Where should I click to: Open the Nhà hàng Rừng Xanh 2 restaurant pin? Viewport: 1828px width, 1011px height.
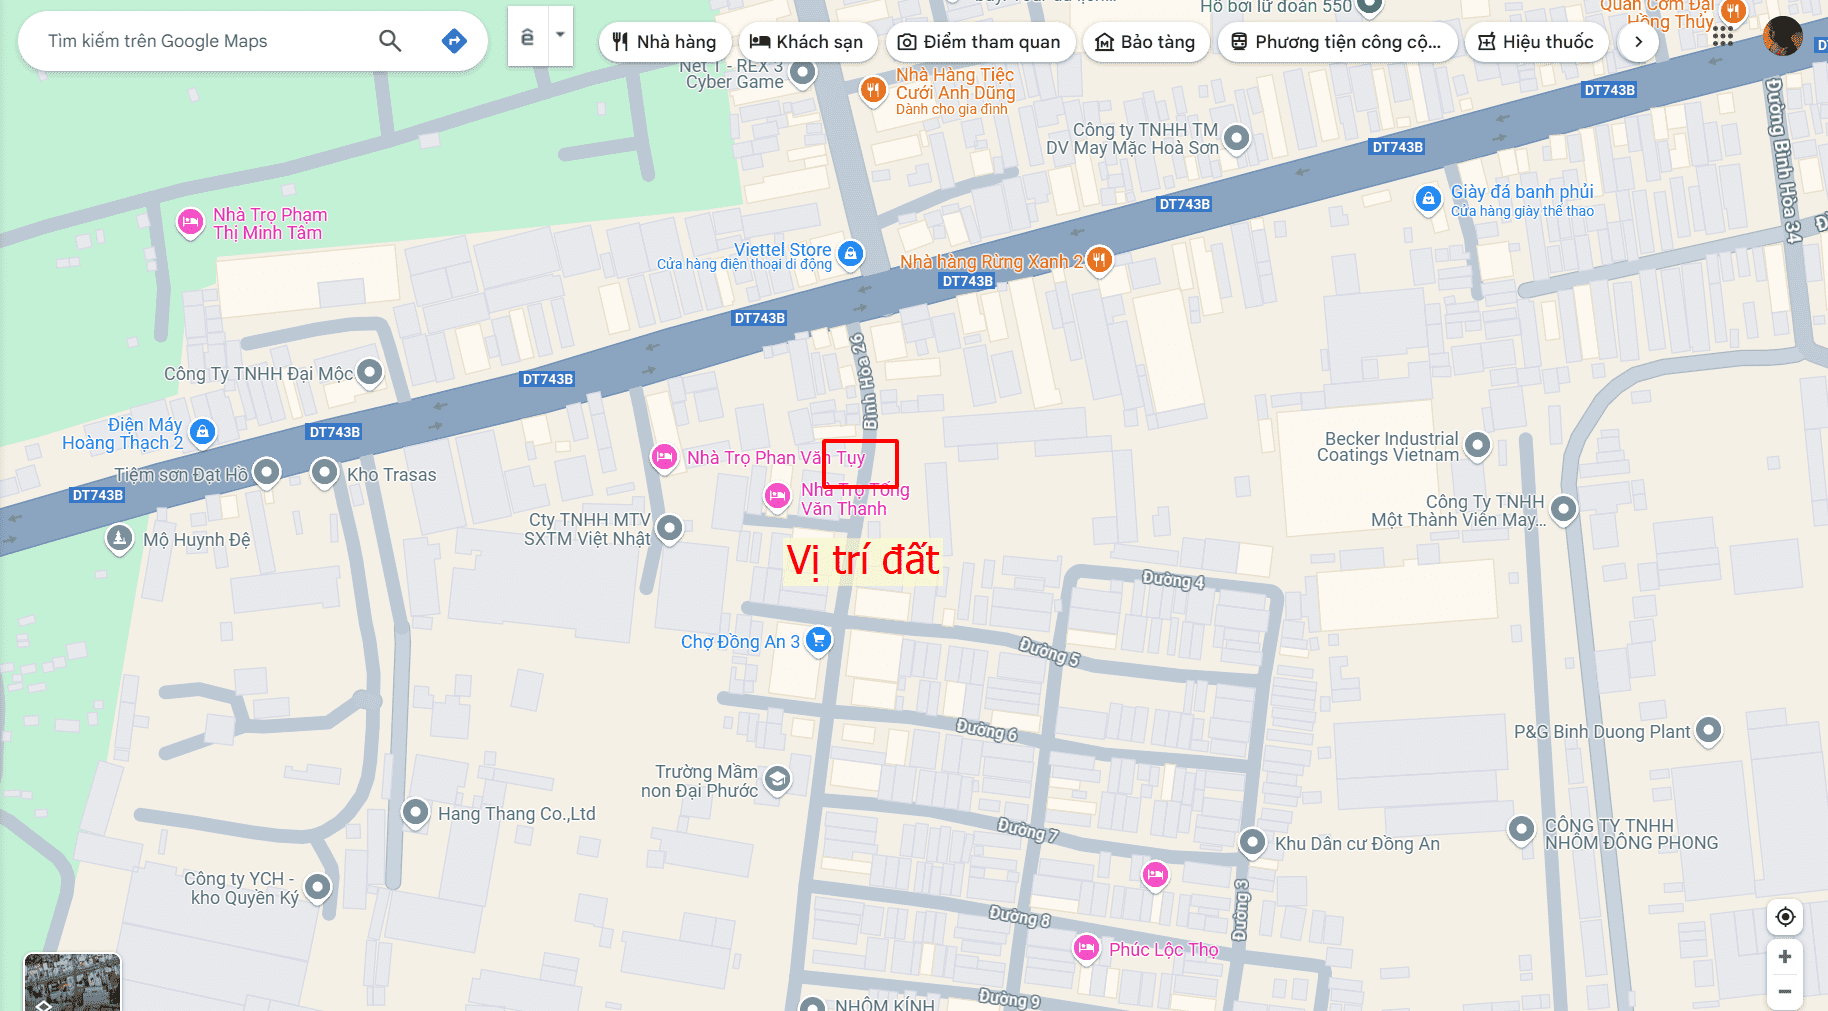pos(1099,261)
